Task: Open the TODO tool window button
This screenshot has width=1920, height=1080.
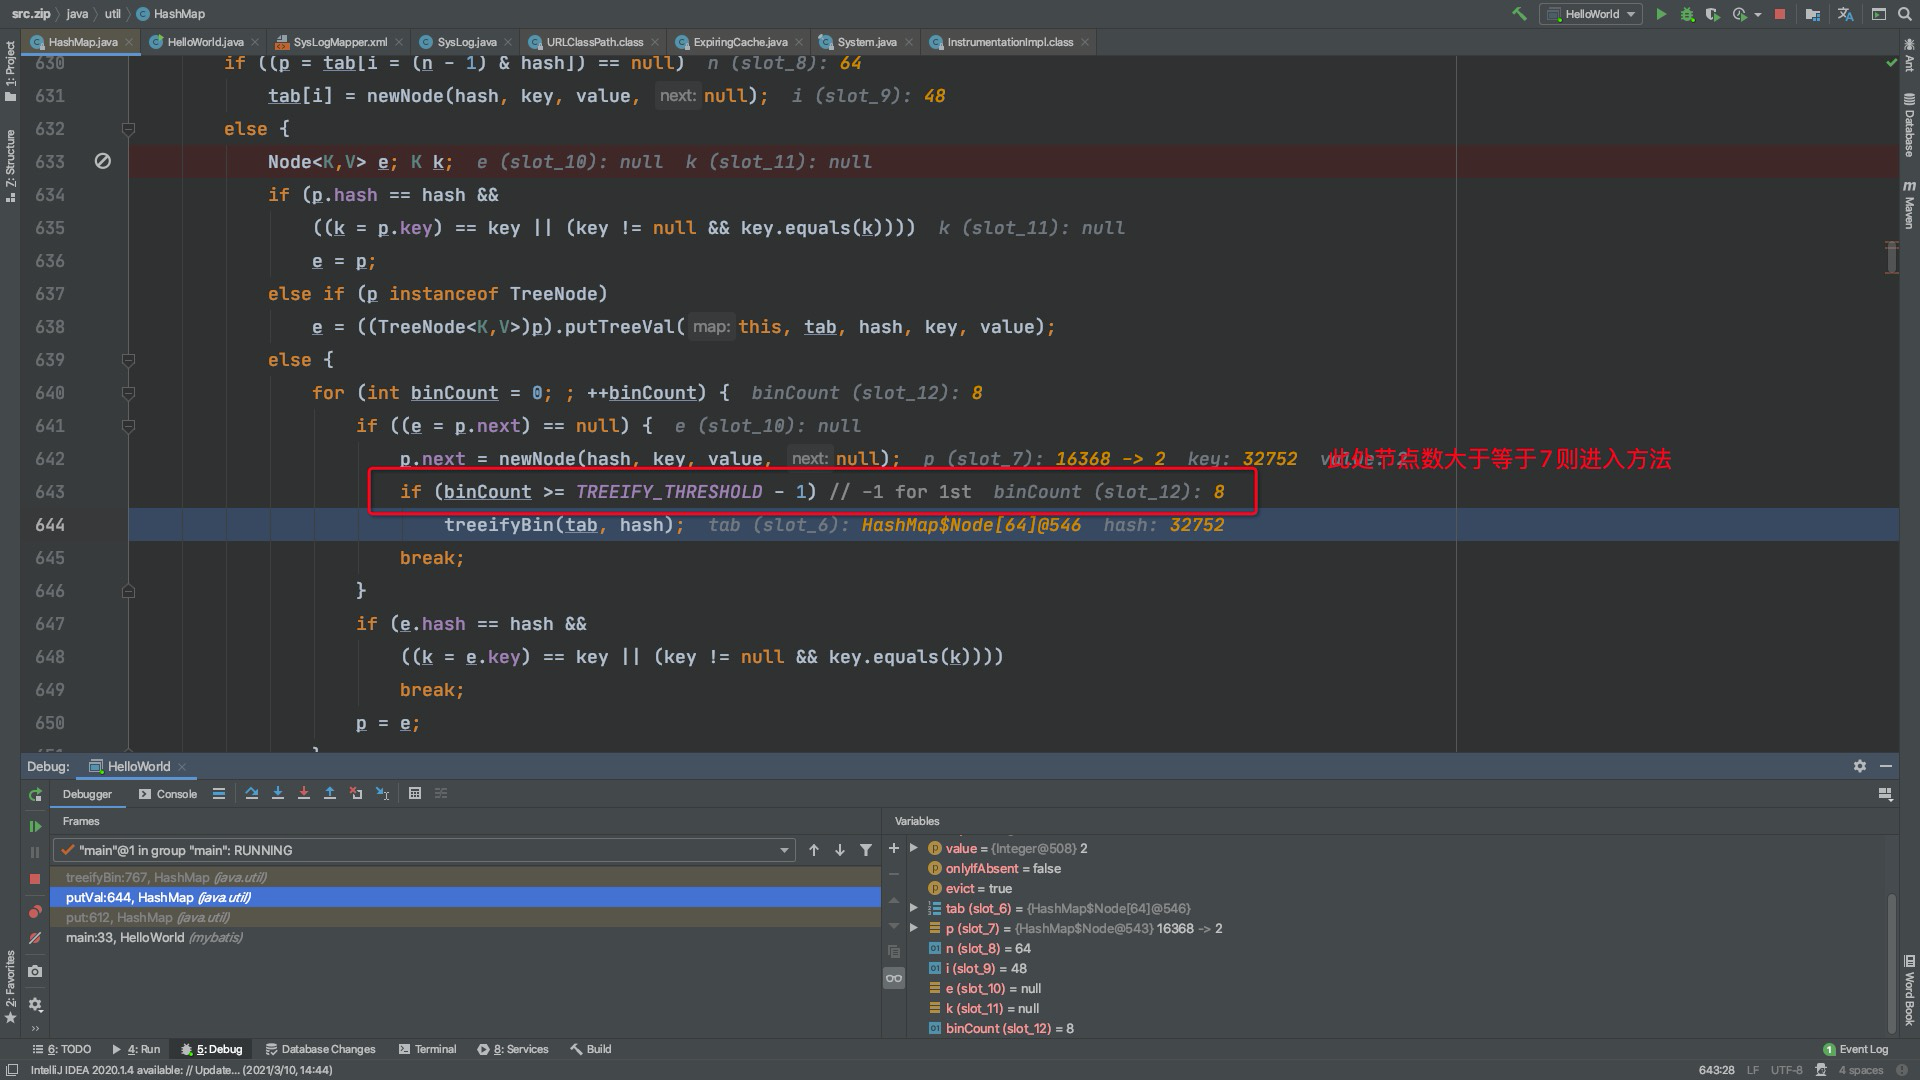Action: (x=61, y=1049)
